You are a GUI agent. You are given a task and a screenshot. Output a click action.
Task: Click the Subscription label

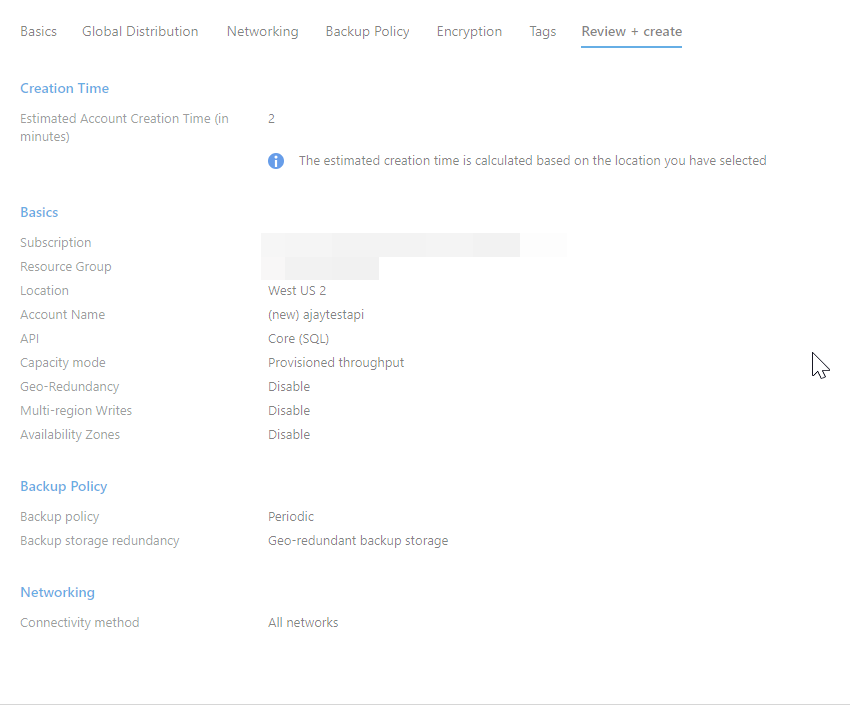pyautogui.click(x=56, y=243)
